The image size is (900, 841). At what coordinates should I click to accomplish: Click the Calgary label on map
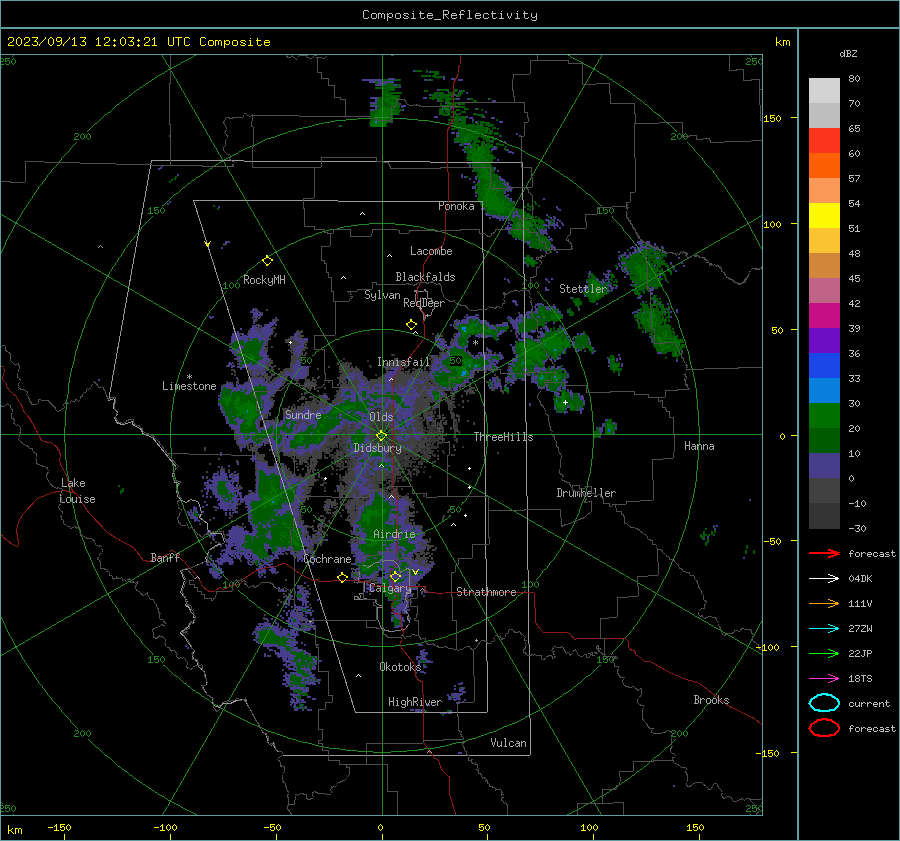[390, 588]
